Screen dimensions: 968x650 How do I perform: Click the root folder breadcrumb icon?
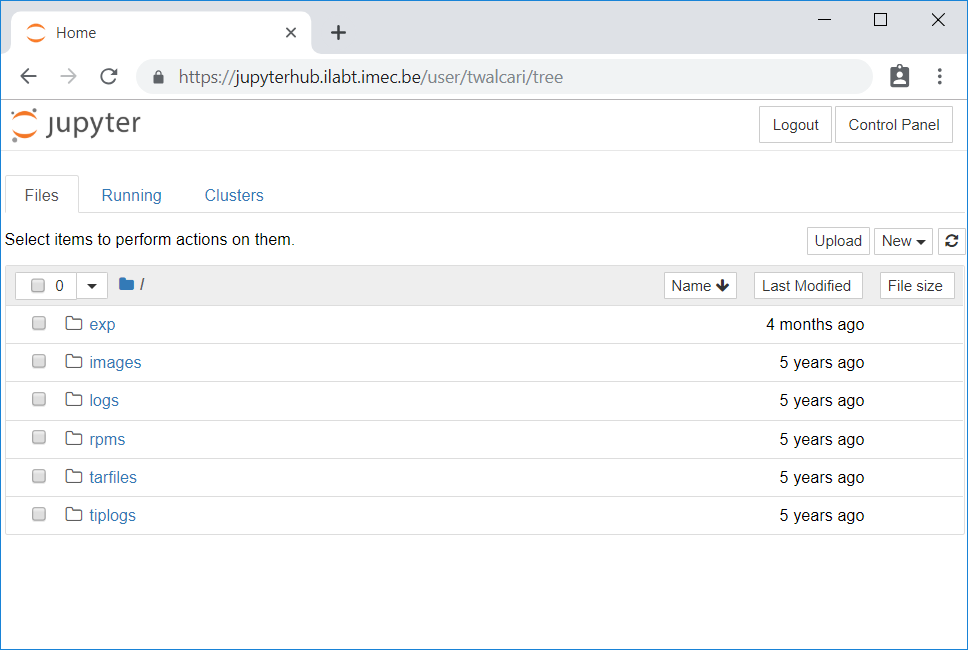[x=127, y=284]
